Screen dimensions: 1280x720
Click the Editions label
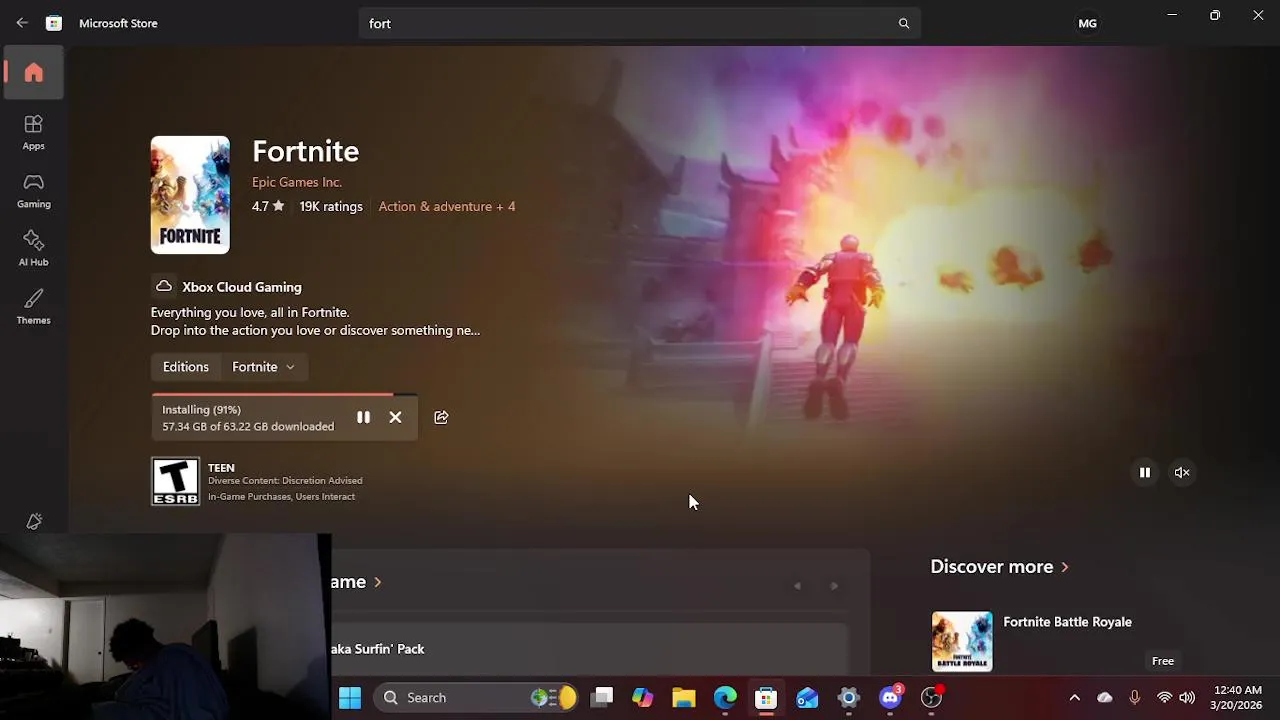click(x=186, y=367)
